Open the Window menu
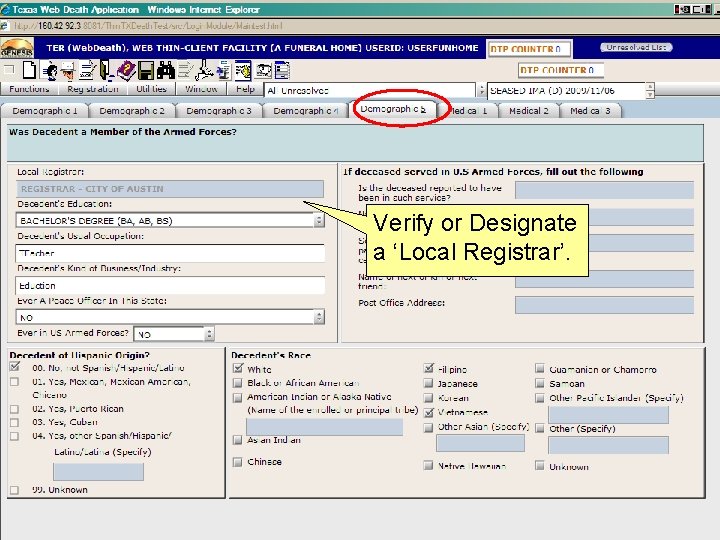720x540 pixels. click(x=201, y=89)
